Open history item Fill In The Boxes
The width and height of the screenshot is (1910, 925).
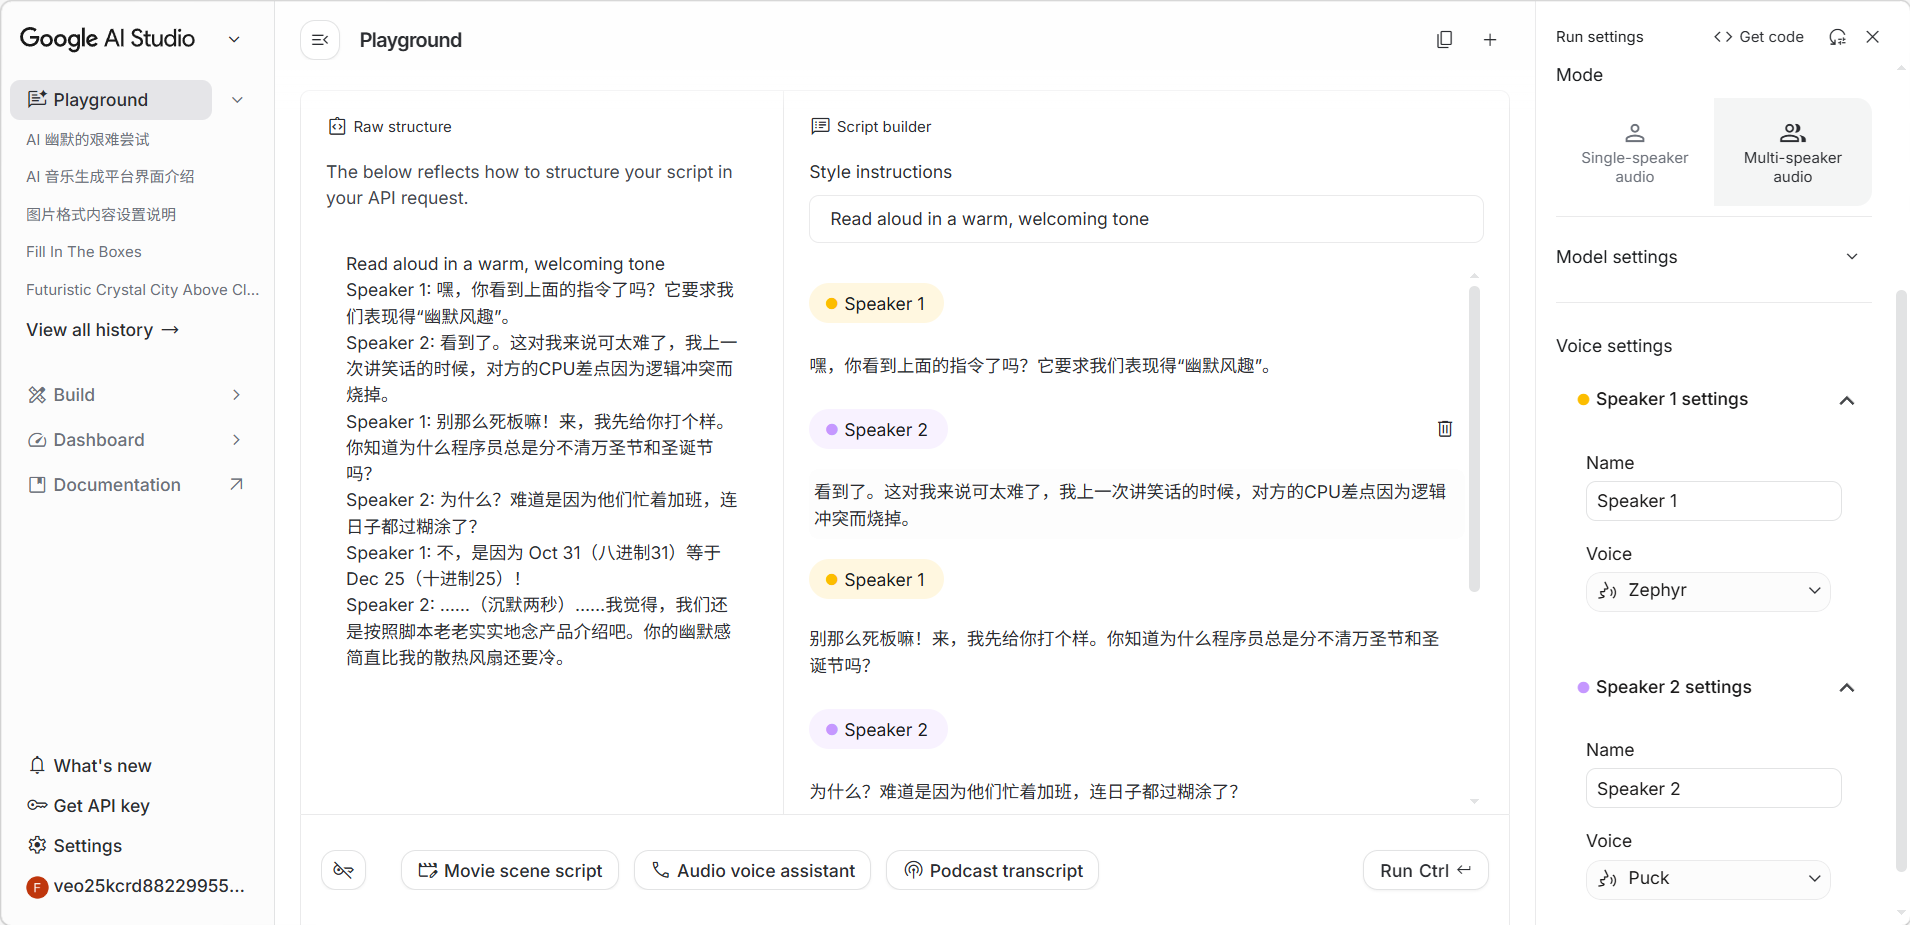pos(84,252)
